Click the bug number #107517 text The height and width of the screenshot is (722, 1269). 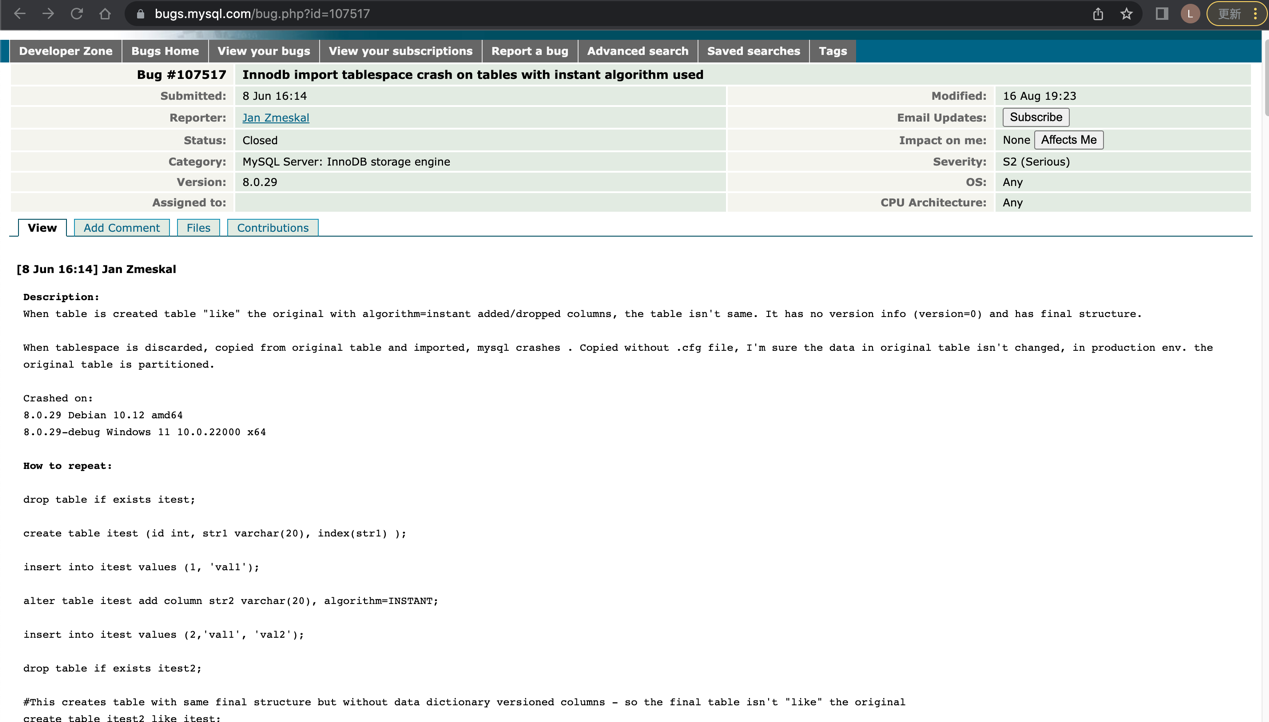click(182, 75)
